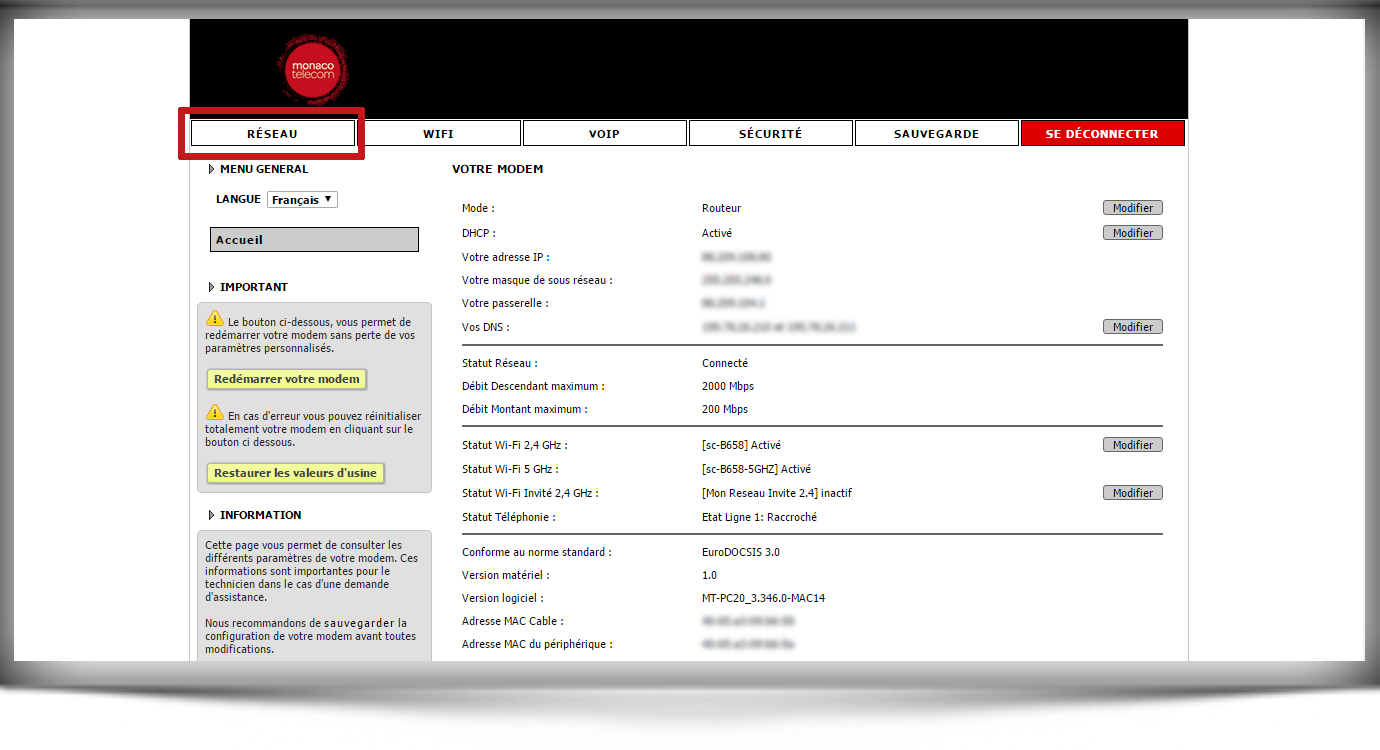Click 'Activé' value beside DHCP
Screen dimensions: 1380x750
(718, 232)
